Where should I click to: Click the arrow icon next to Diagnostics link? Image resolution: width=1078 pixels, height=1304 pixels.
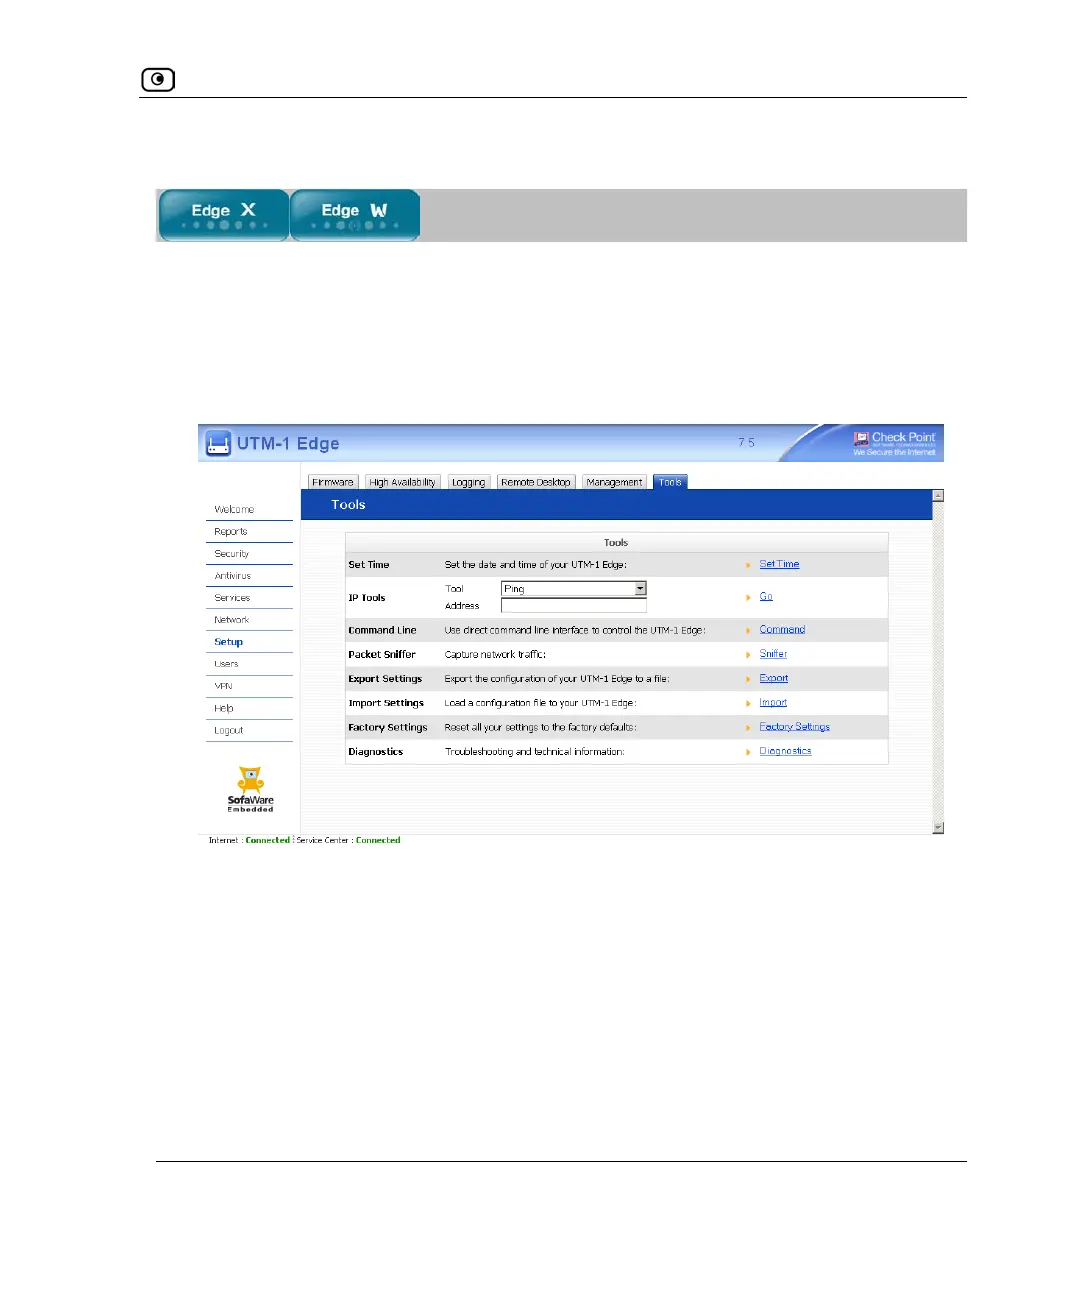748,752
